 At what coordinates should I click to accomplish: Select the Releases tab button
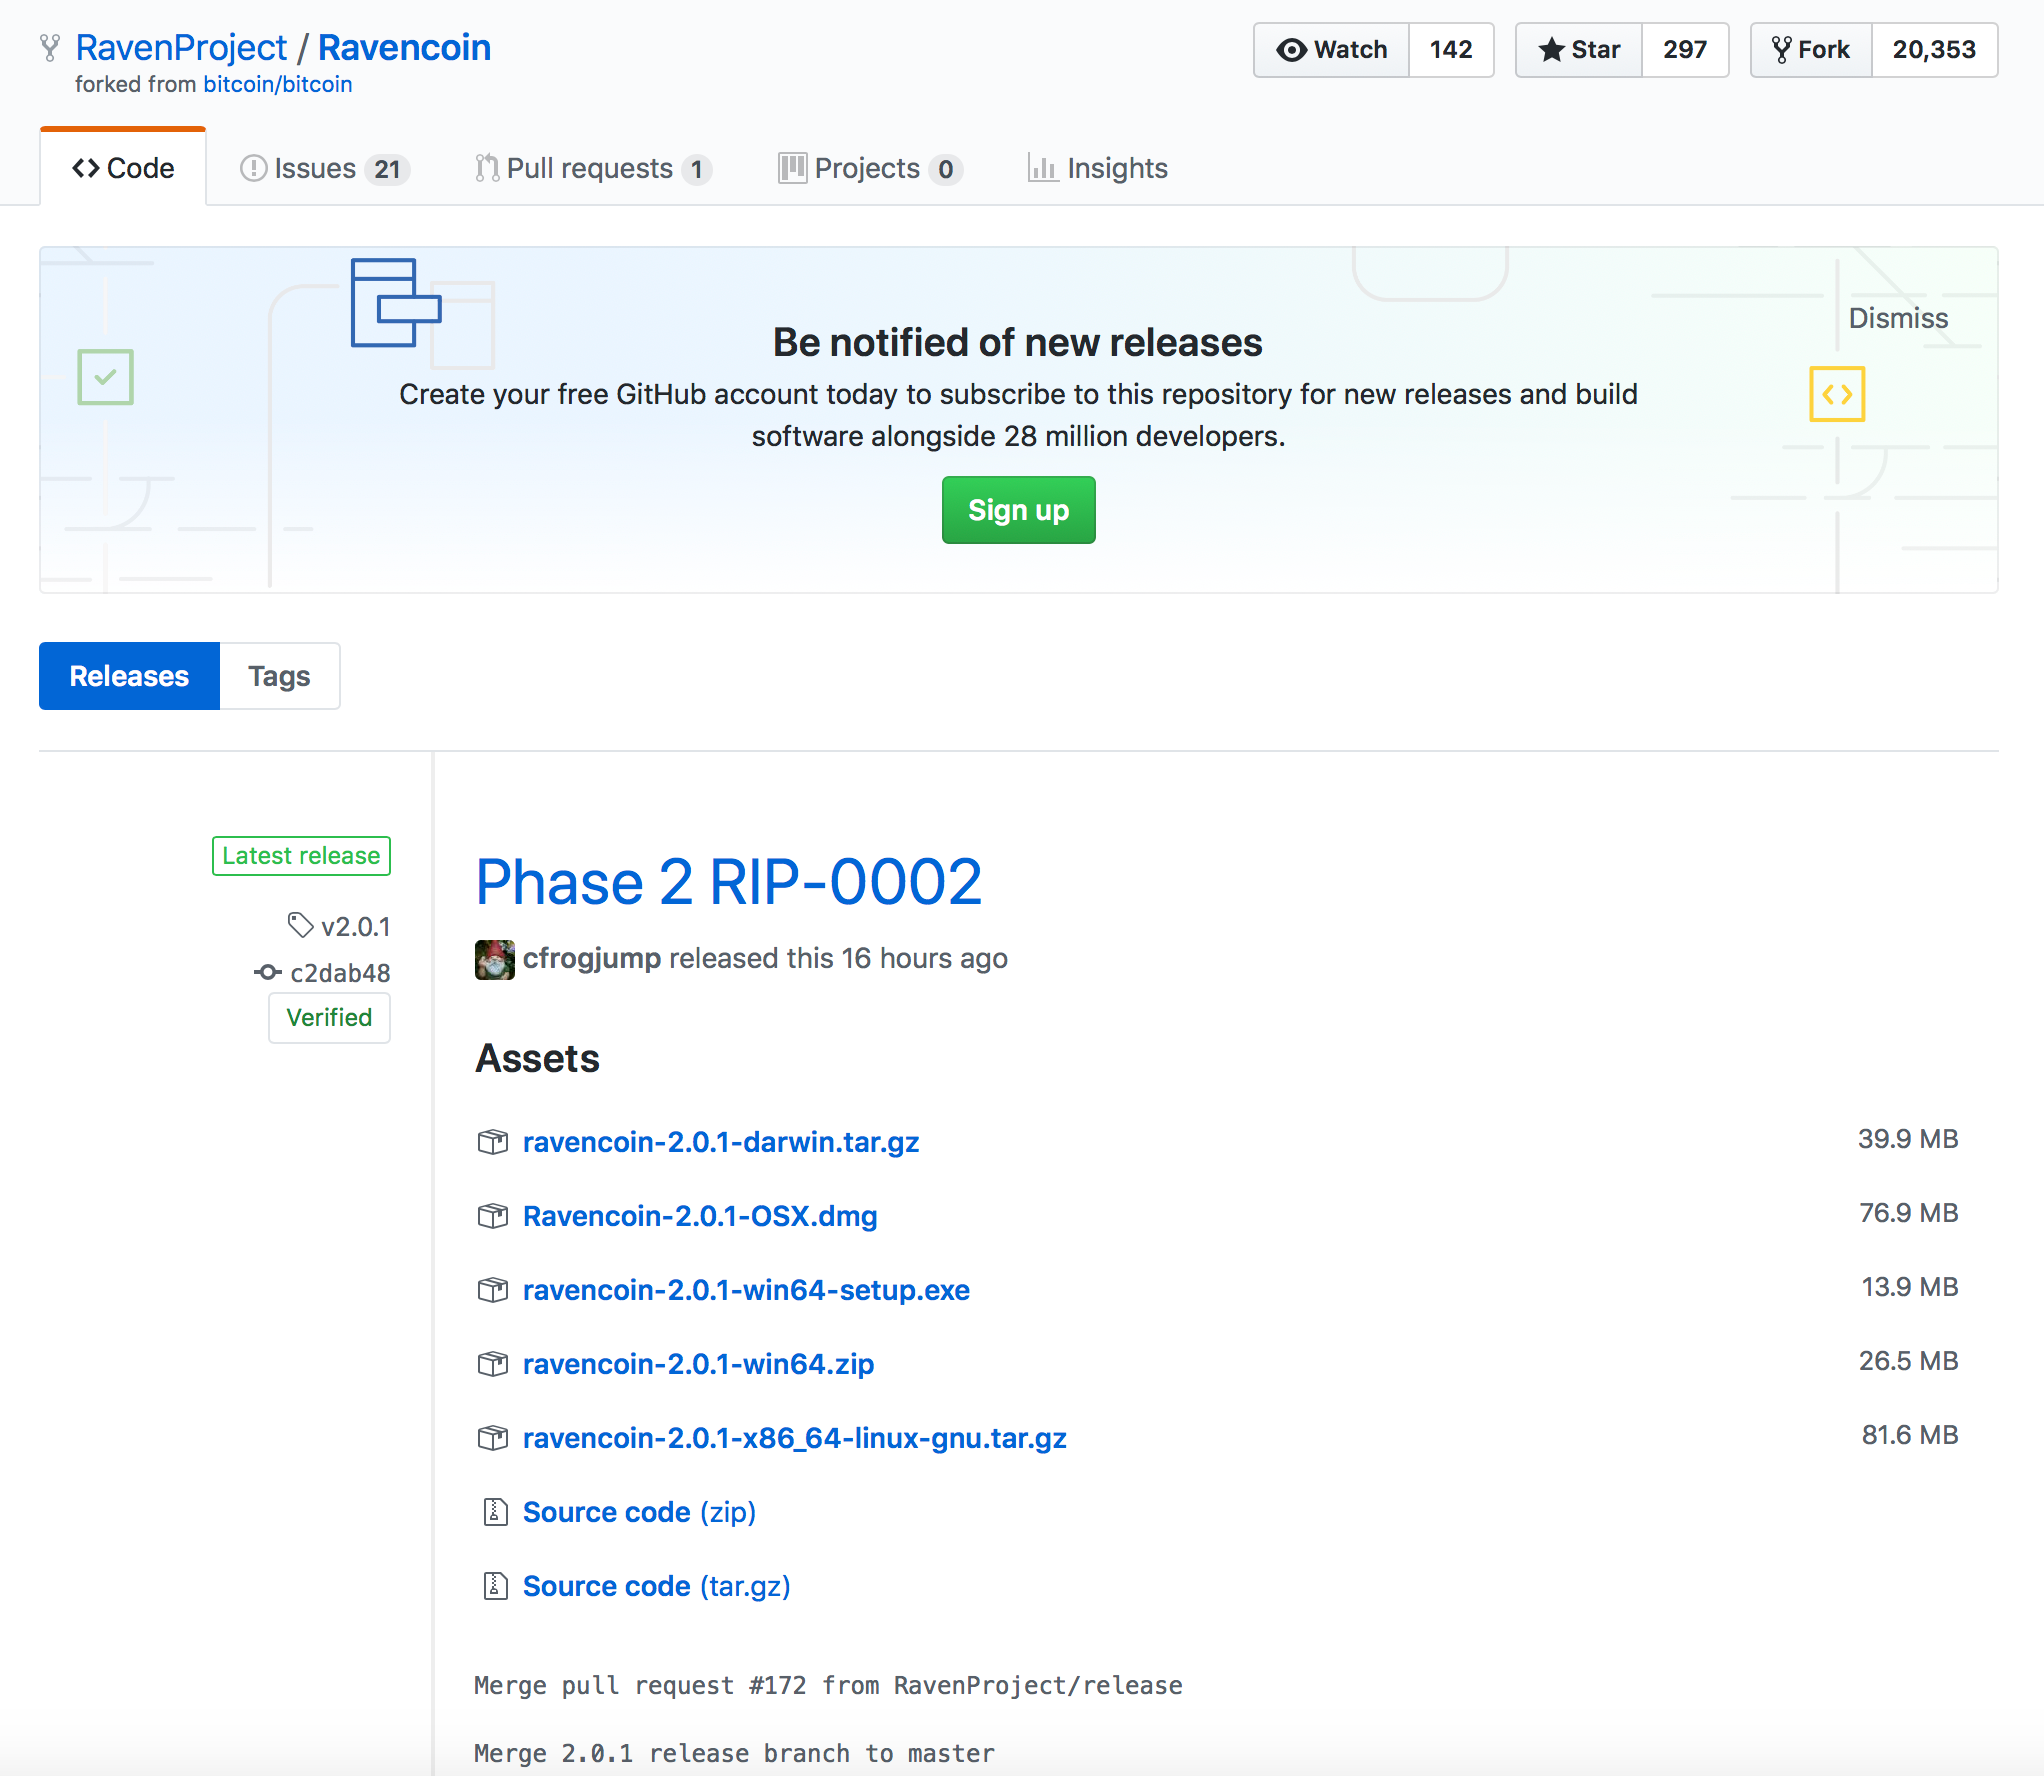coord(129,676)
